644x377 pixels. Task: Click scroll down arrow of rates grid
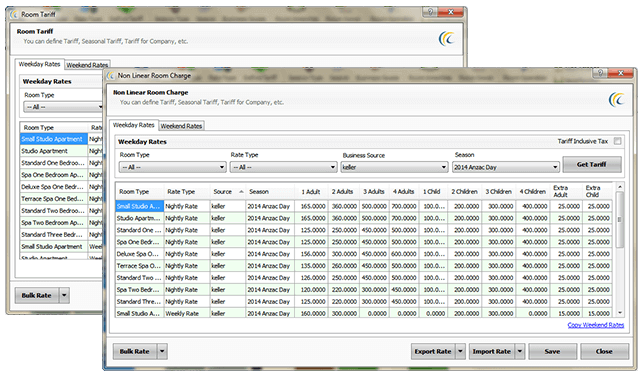coord(620,313)
